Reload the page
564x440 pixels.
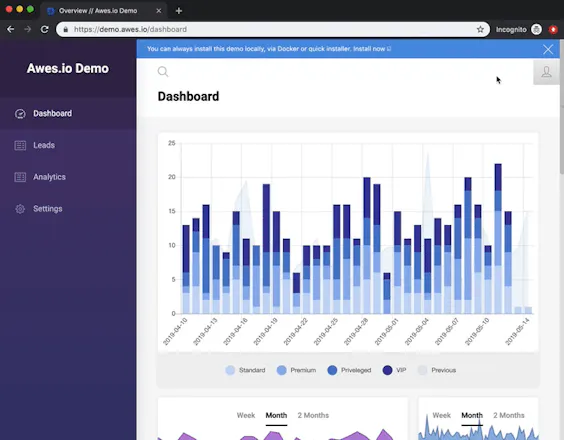click(x=45, y=30)
